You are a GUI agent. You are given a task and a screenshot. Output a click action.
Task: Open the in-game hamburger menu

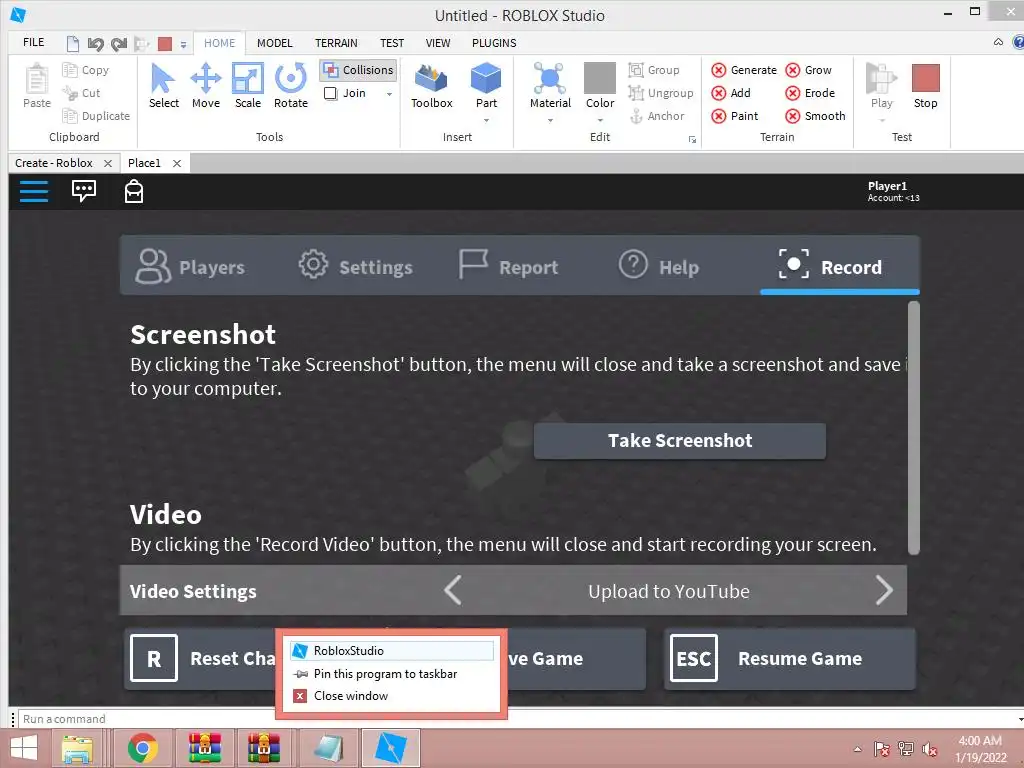click(34, 191)
